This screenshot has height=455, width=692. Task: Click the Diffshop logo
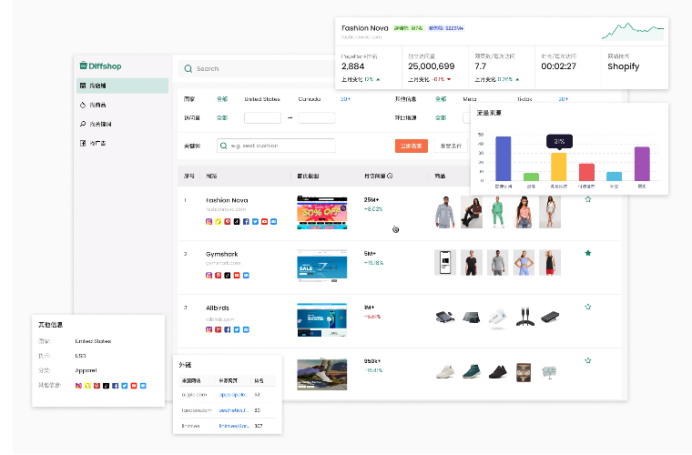coord(101,66)
